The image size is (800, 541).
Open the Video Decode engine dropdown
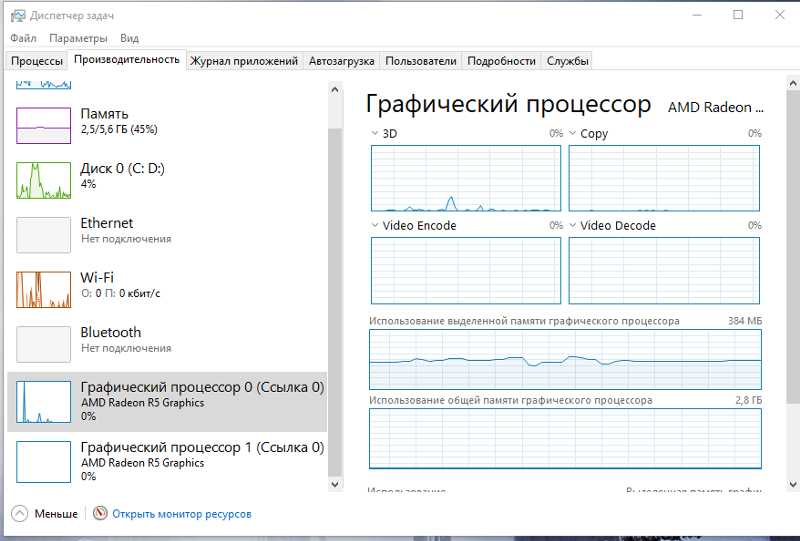coord(573,225)
